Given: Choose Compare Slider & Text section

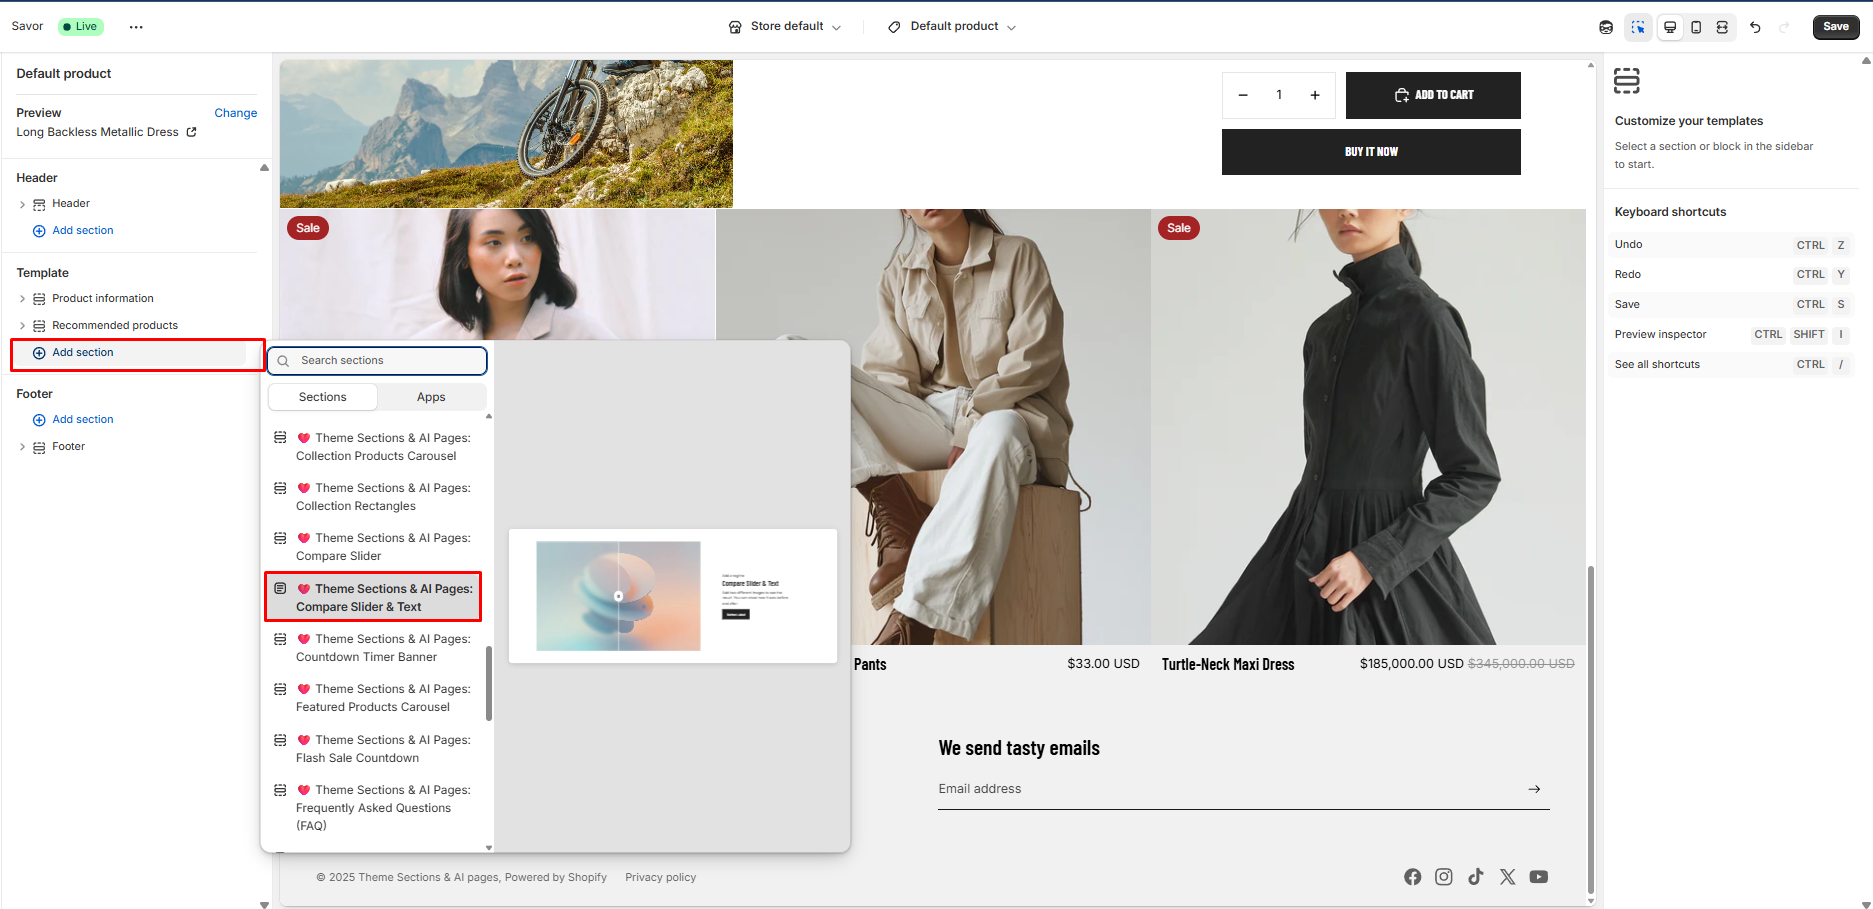Looking at the screenshot, I should pyautogui.click(x=374, y=598).
